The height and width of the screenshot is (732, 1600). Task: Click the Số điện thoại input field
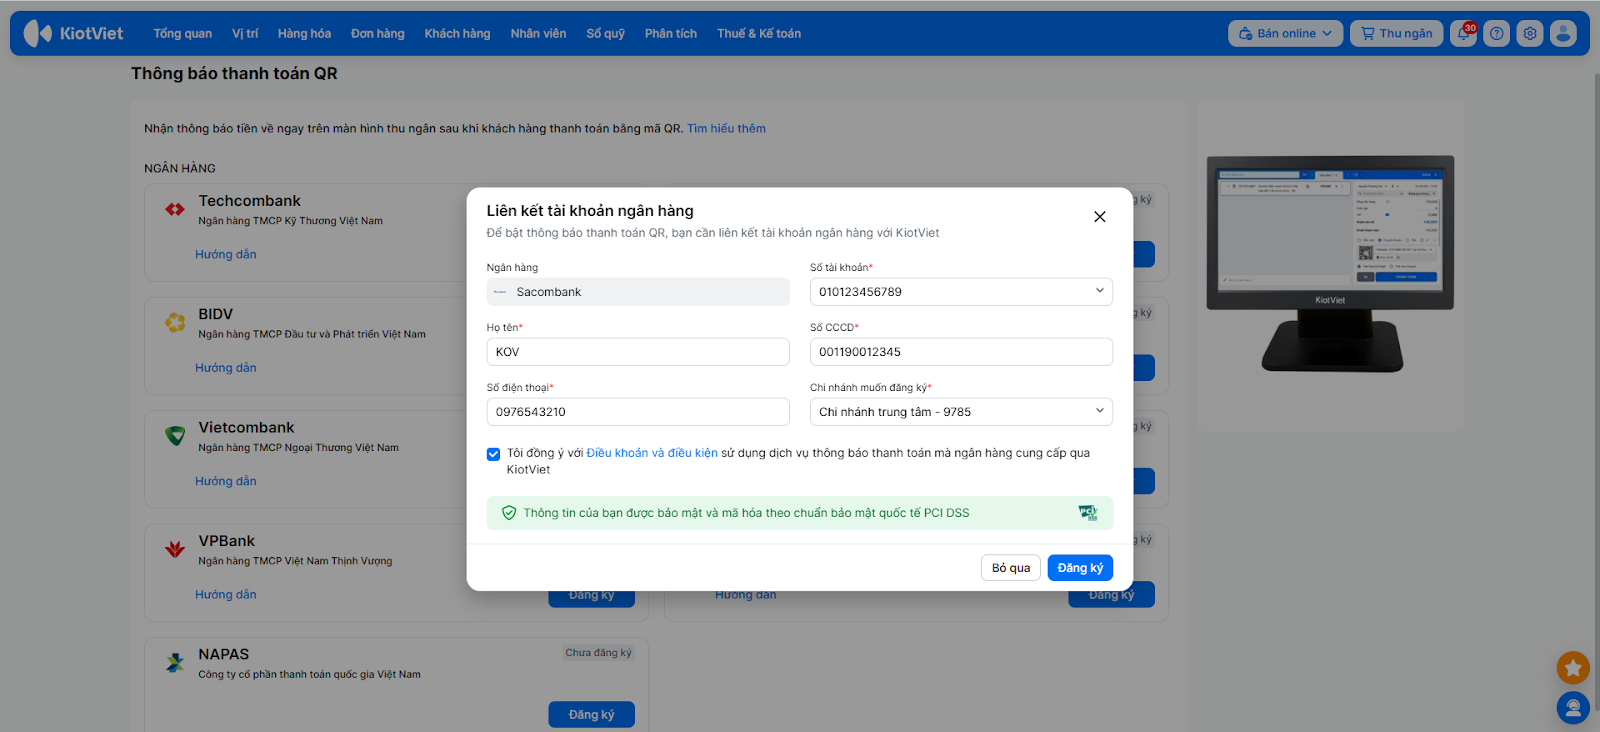pyautogui.click(x=638, y=412)
